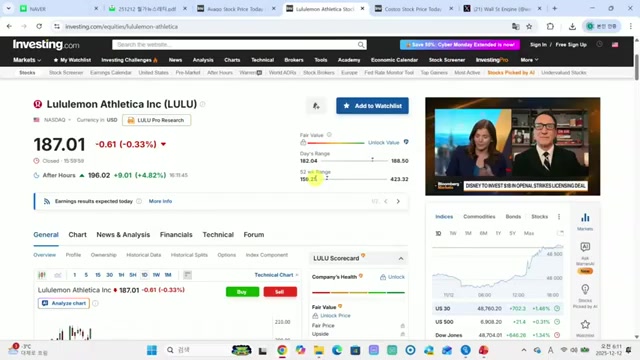Select area chart type icon

[x=58, y=275]
